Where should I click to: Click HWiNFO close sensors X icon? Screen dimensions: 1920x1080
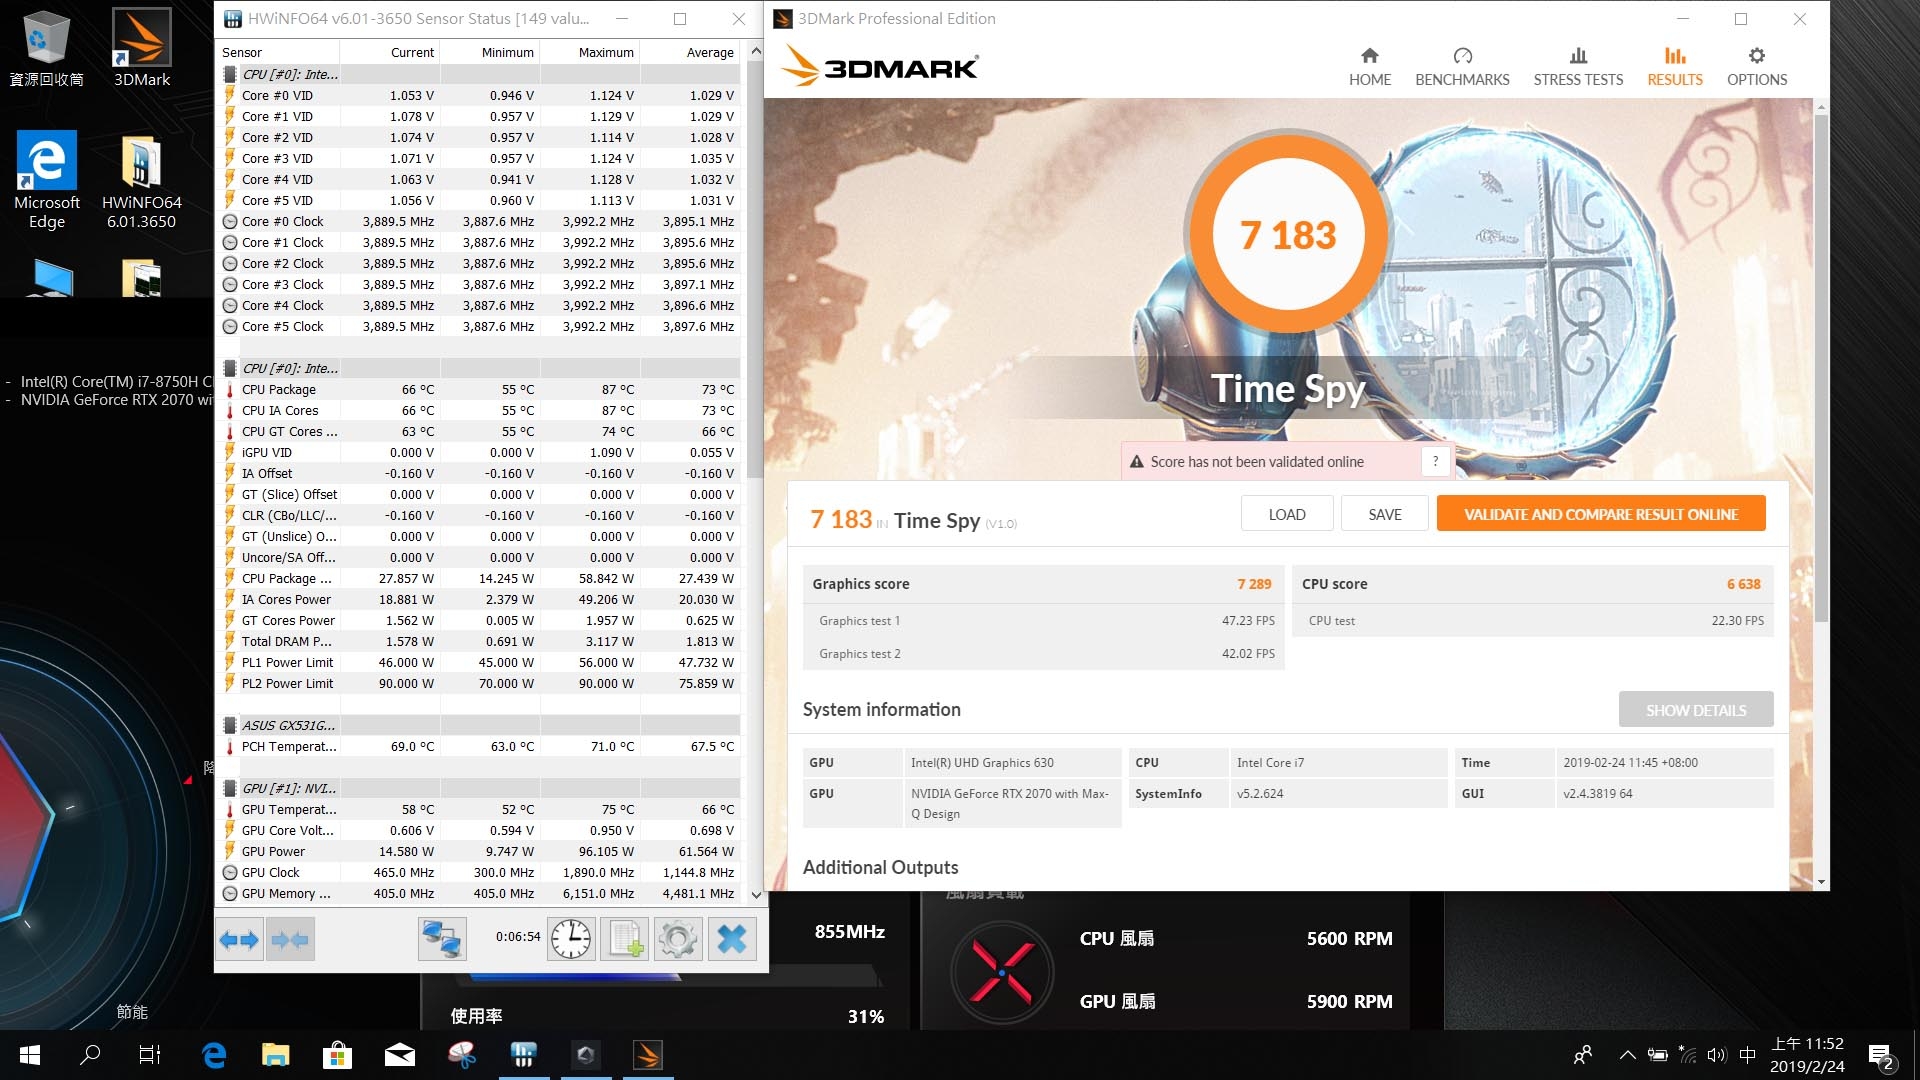732,939
